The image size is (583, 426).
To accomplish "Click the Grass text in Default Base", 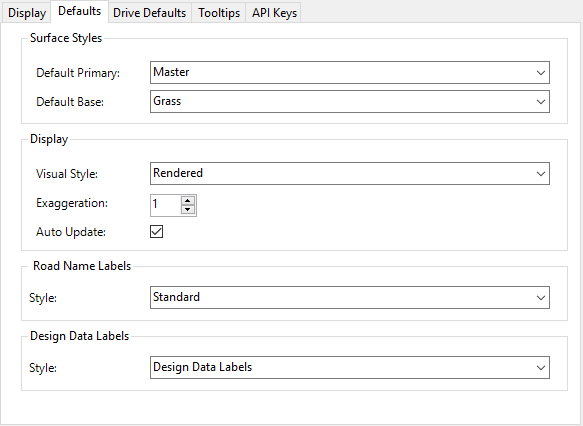I will 167,101.
